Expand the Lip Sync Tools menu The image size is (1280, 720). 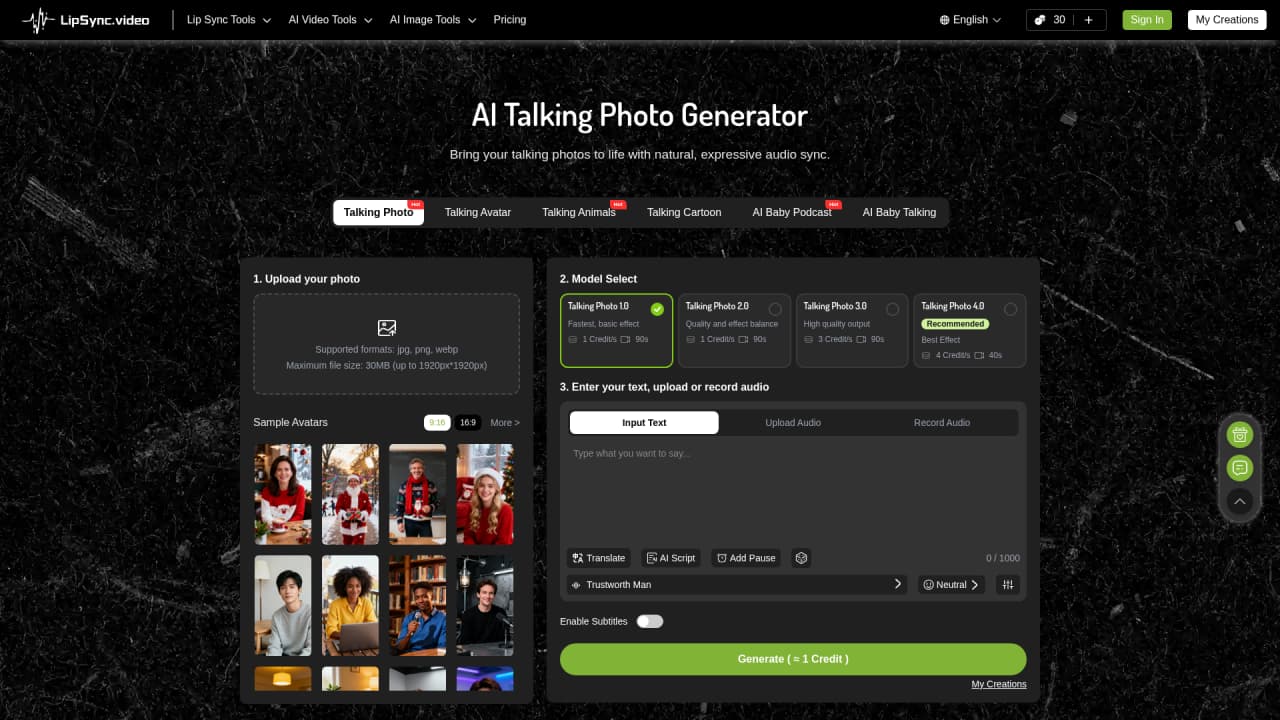[229, 20]
